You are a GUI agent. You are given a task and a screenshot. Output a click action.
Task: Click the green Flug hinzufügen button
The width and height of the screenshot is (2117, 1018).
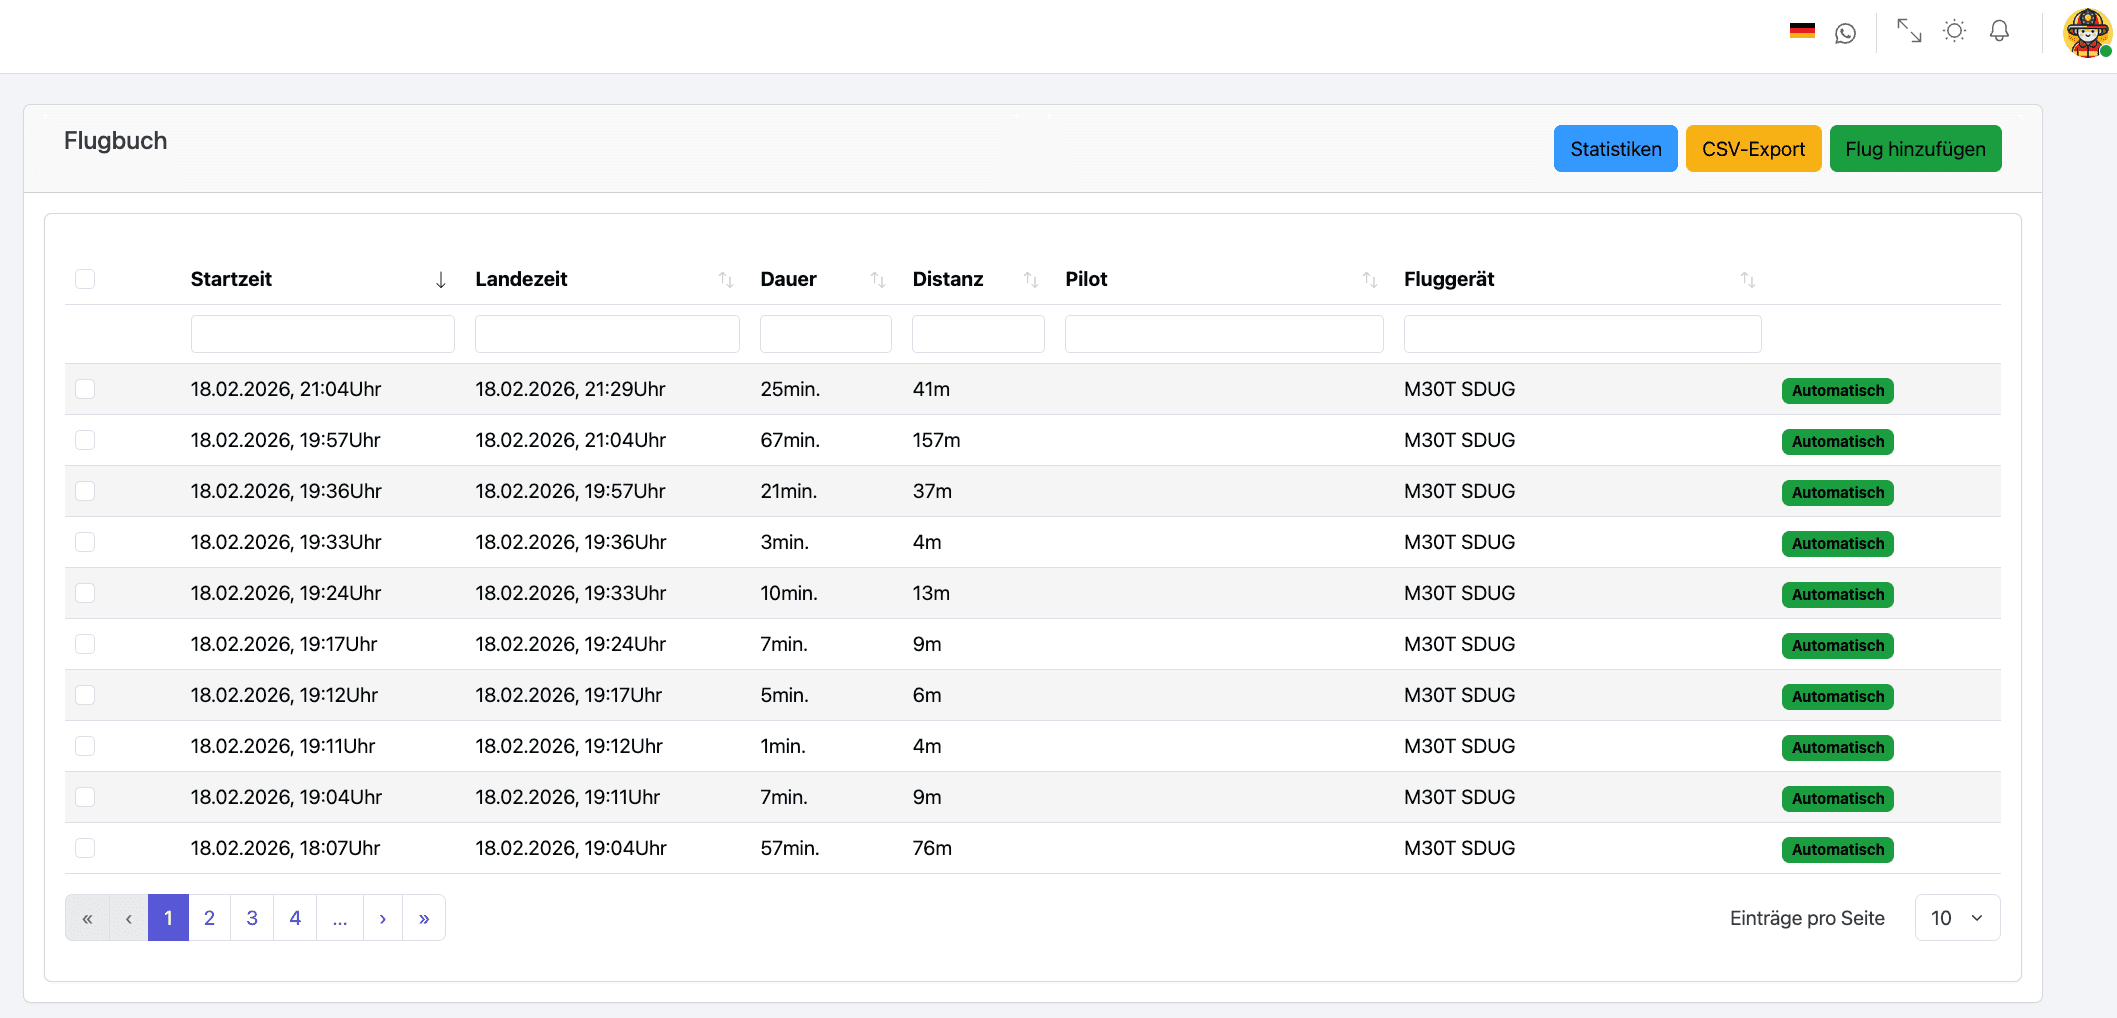(x=1914, y=149)
